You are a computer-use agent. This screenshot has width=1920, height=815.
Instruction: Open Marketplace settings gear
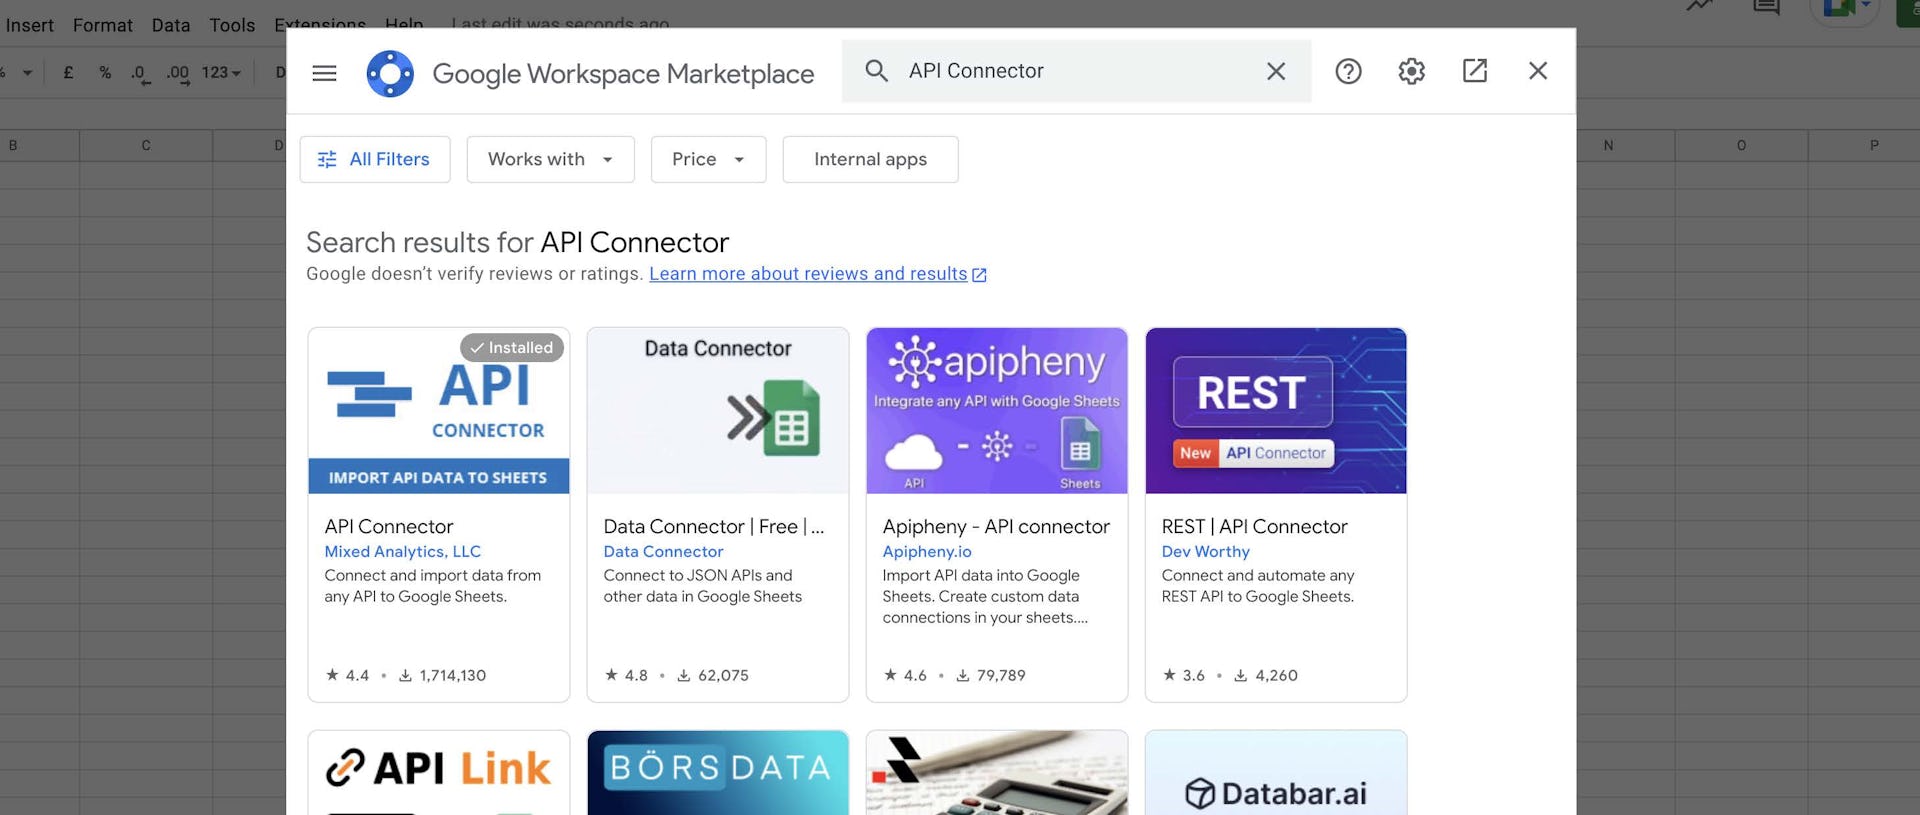pyautogui.click(x=1411, y=71)
